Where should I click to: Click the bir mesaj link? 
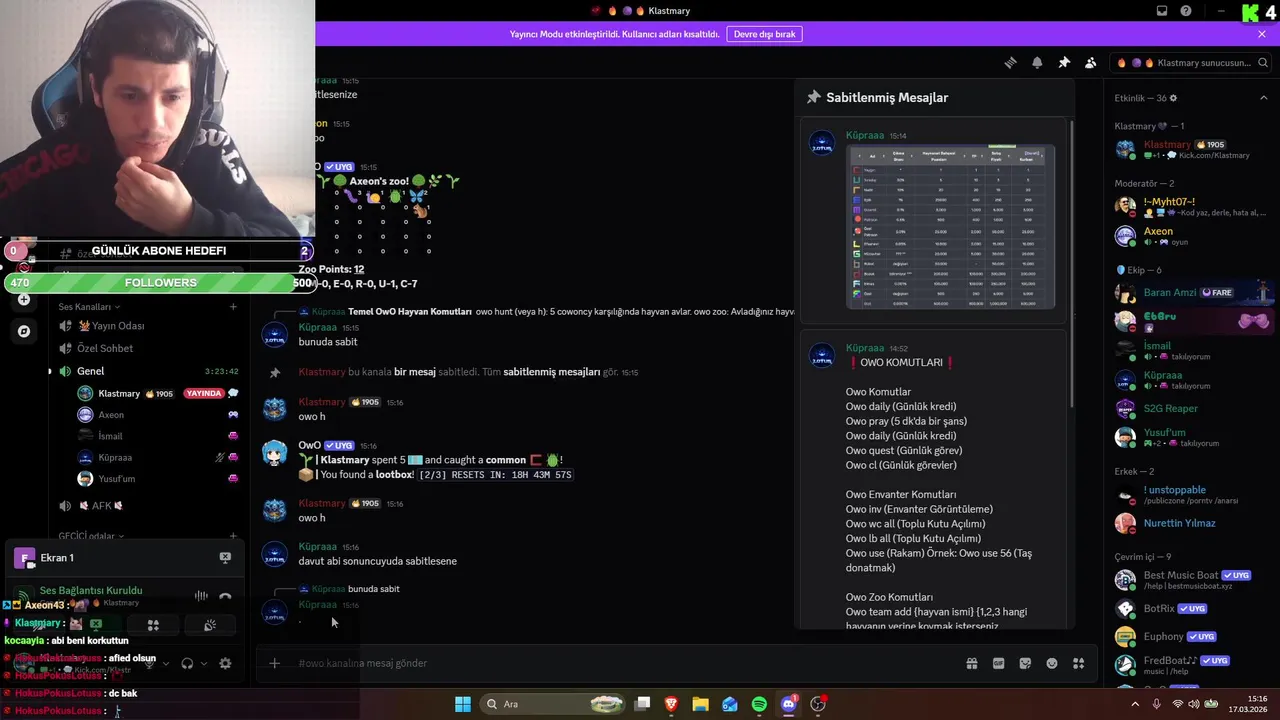click(x=415, y=372)
